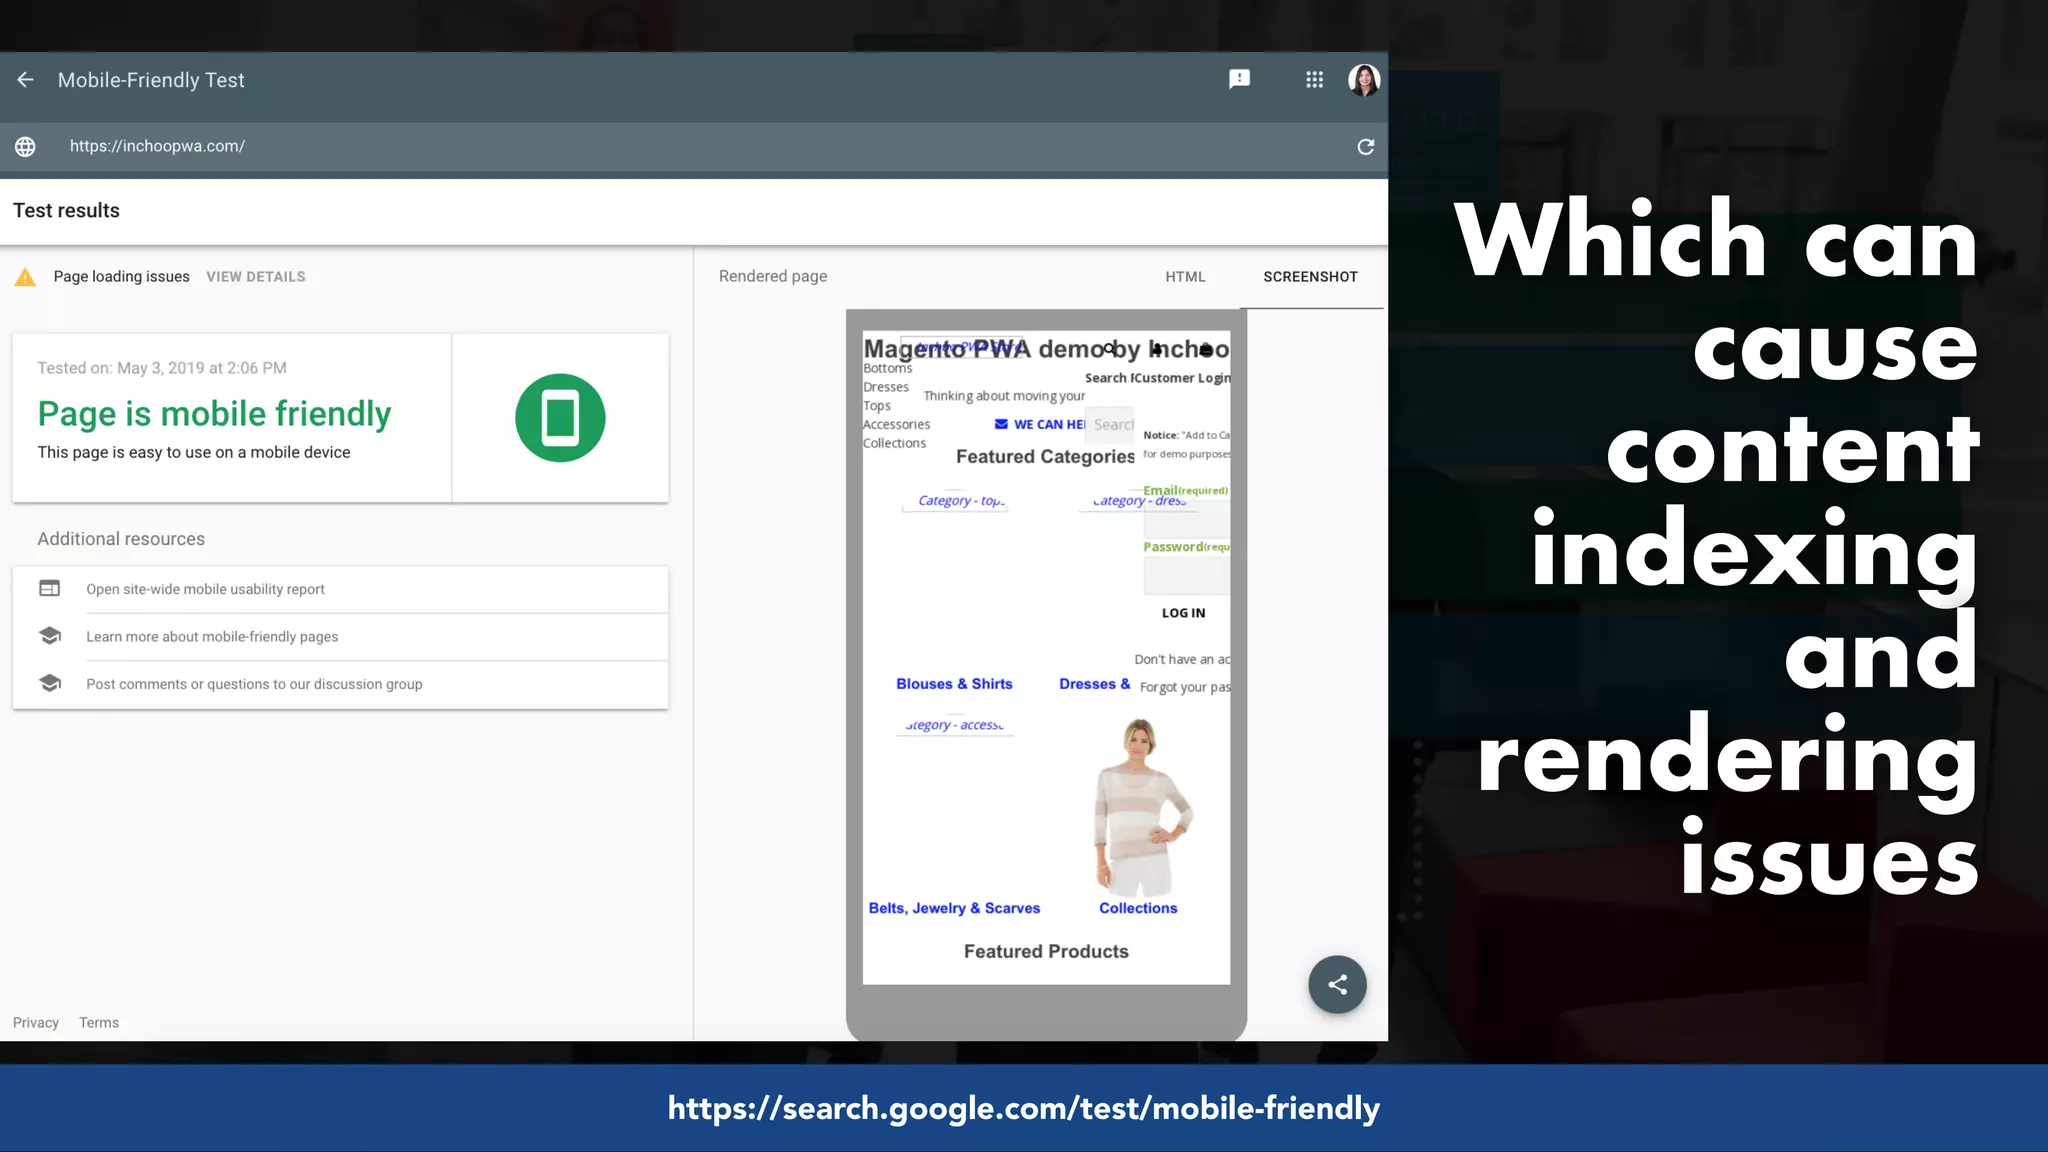Screen dimensions: 2048x1152
Task: Click the 'Page is mobile friendly' heading
Action: (x=214, y=414)
